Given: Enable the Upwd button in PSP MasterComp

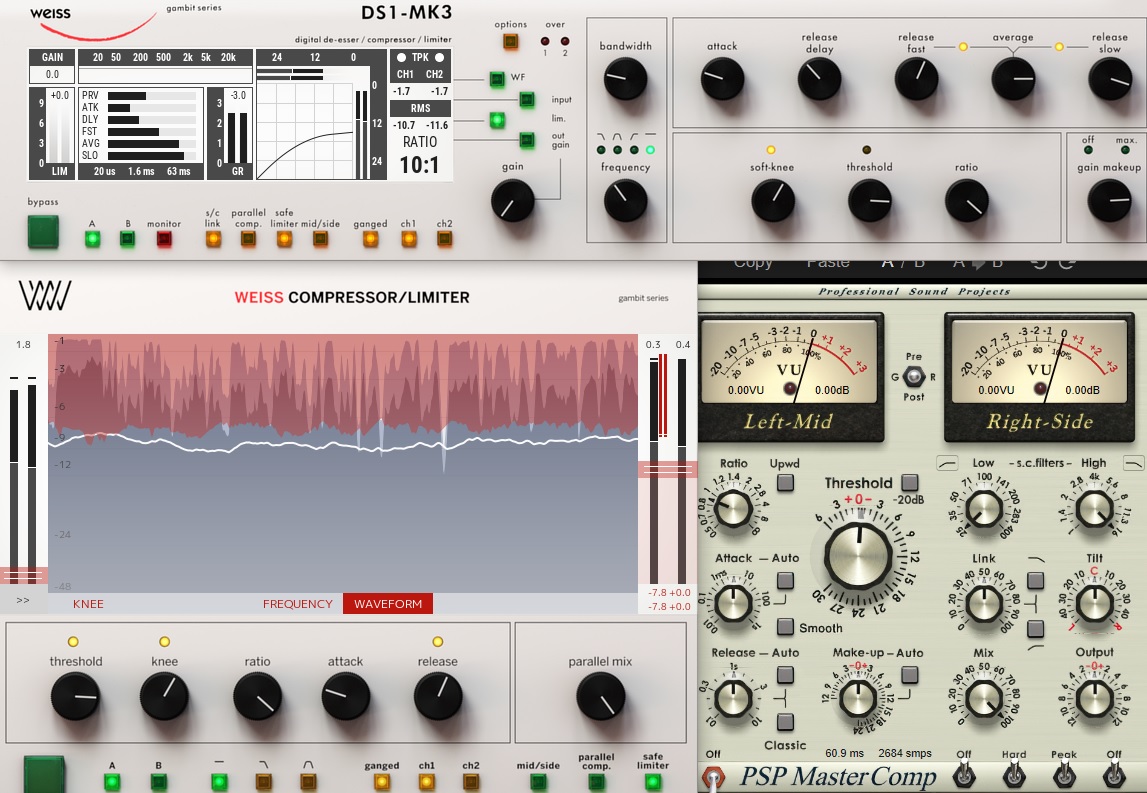Looking at the screenshot, I should click(785, 482).
